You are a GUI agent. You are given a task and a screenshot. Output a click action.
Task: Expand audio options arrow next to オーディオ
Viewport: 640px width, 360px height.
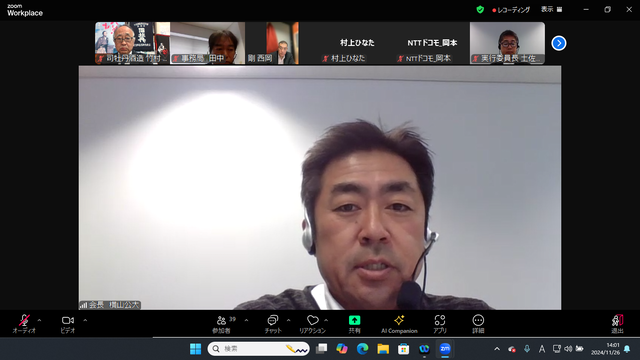click(x=40, y=320)
